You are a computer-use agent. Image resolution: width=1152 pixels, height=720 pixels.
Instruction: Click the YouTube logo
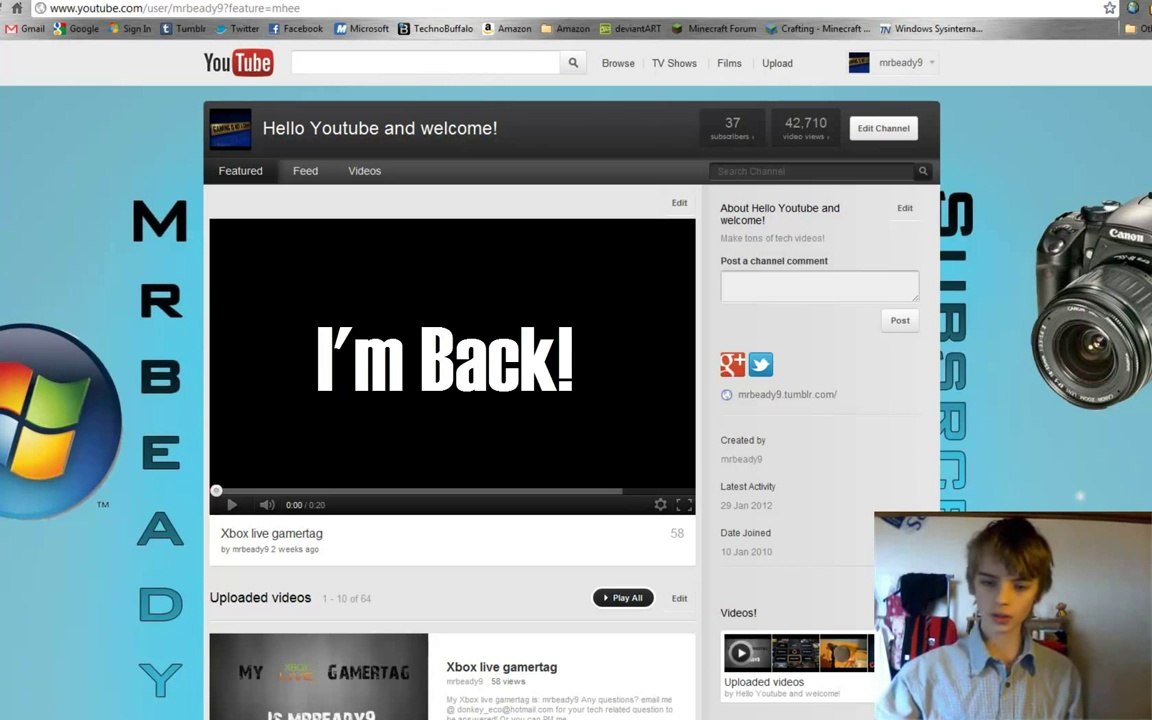[x=238, y=62]
